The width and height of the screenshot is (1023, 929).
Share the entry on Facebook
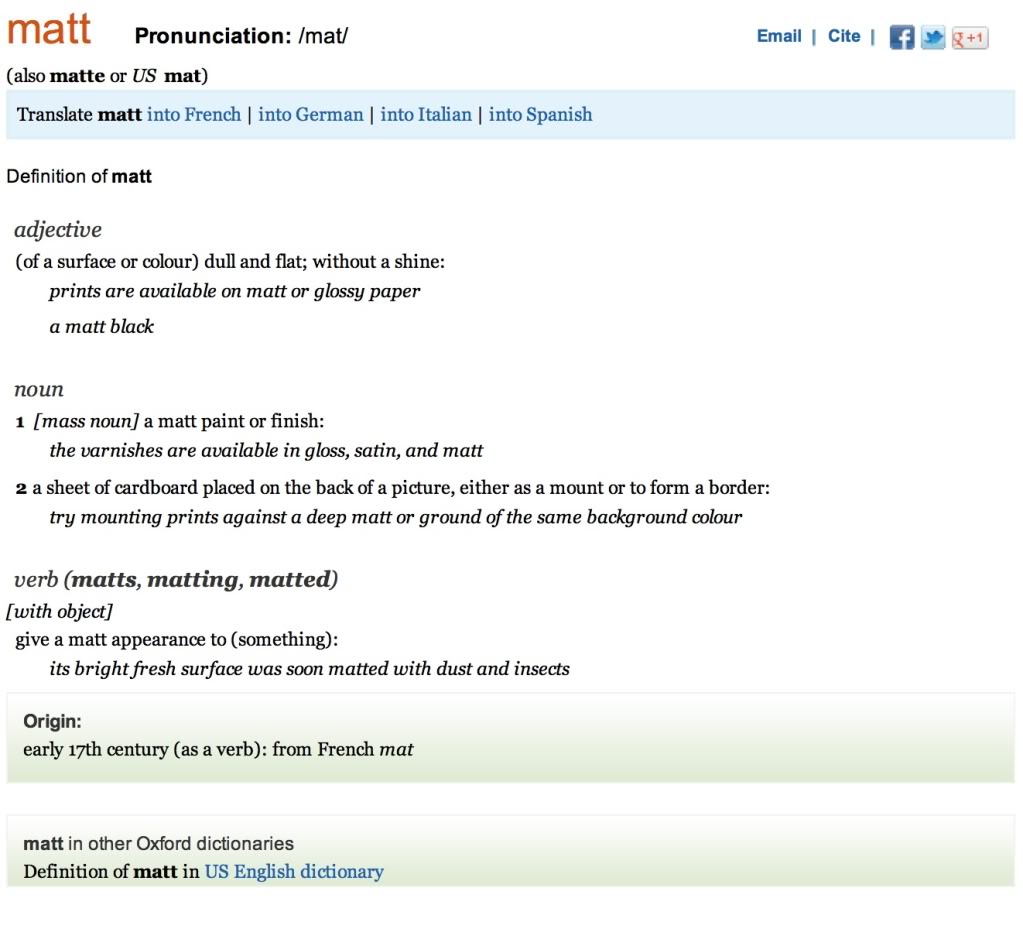click(901, 38)
